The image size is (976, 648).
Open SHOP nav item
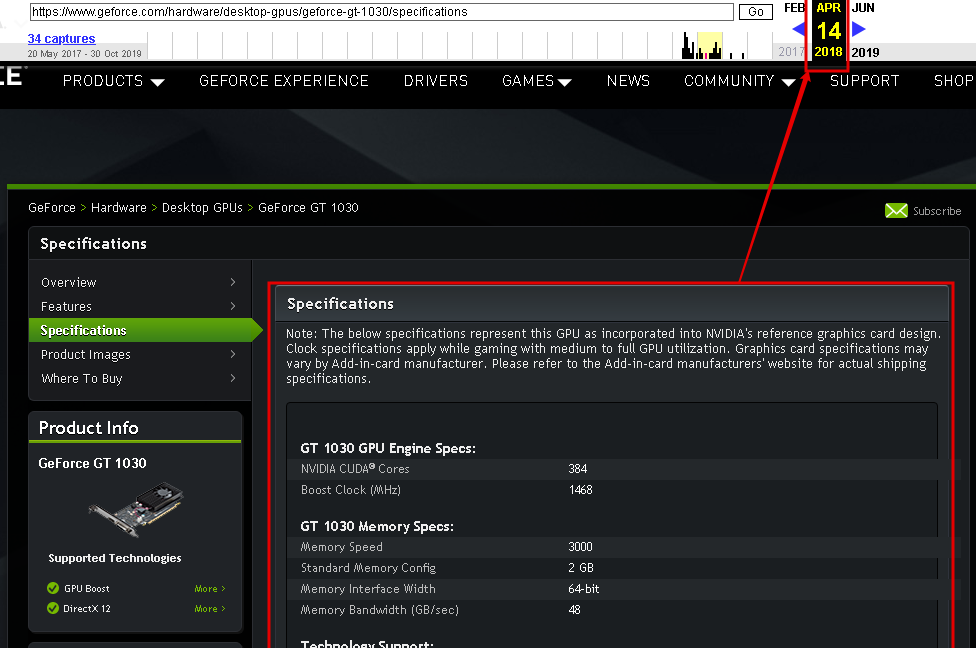point(954,81)
